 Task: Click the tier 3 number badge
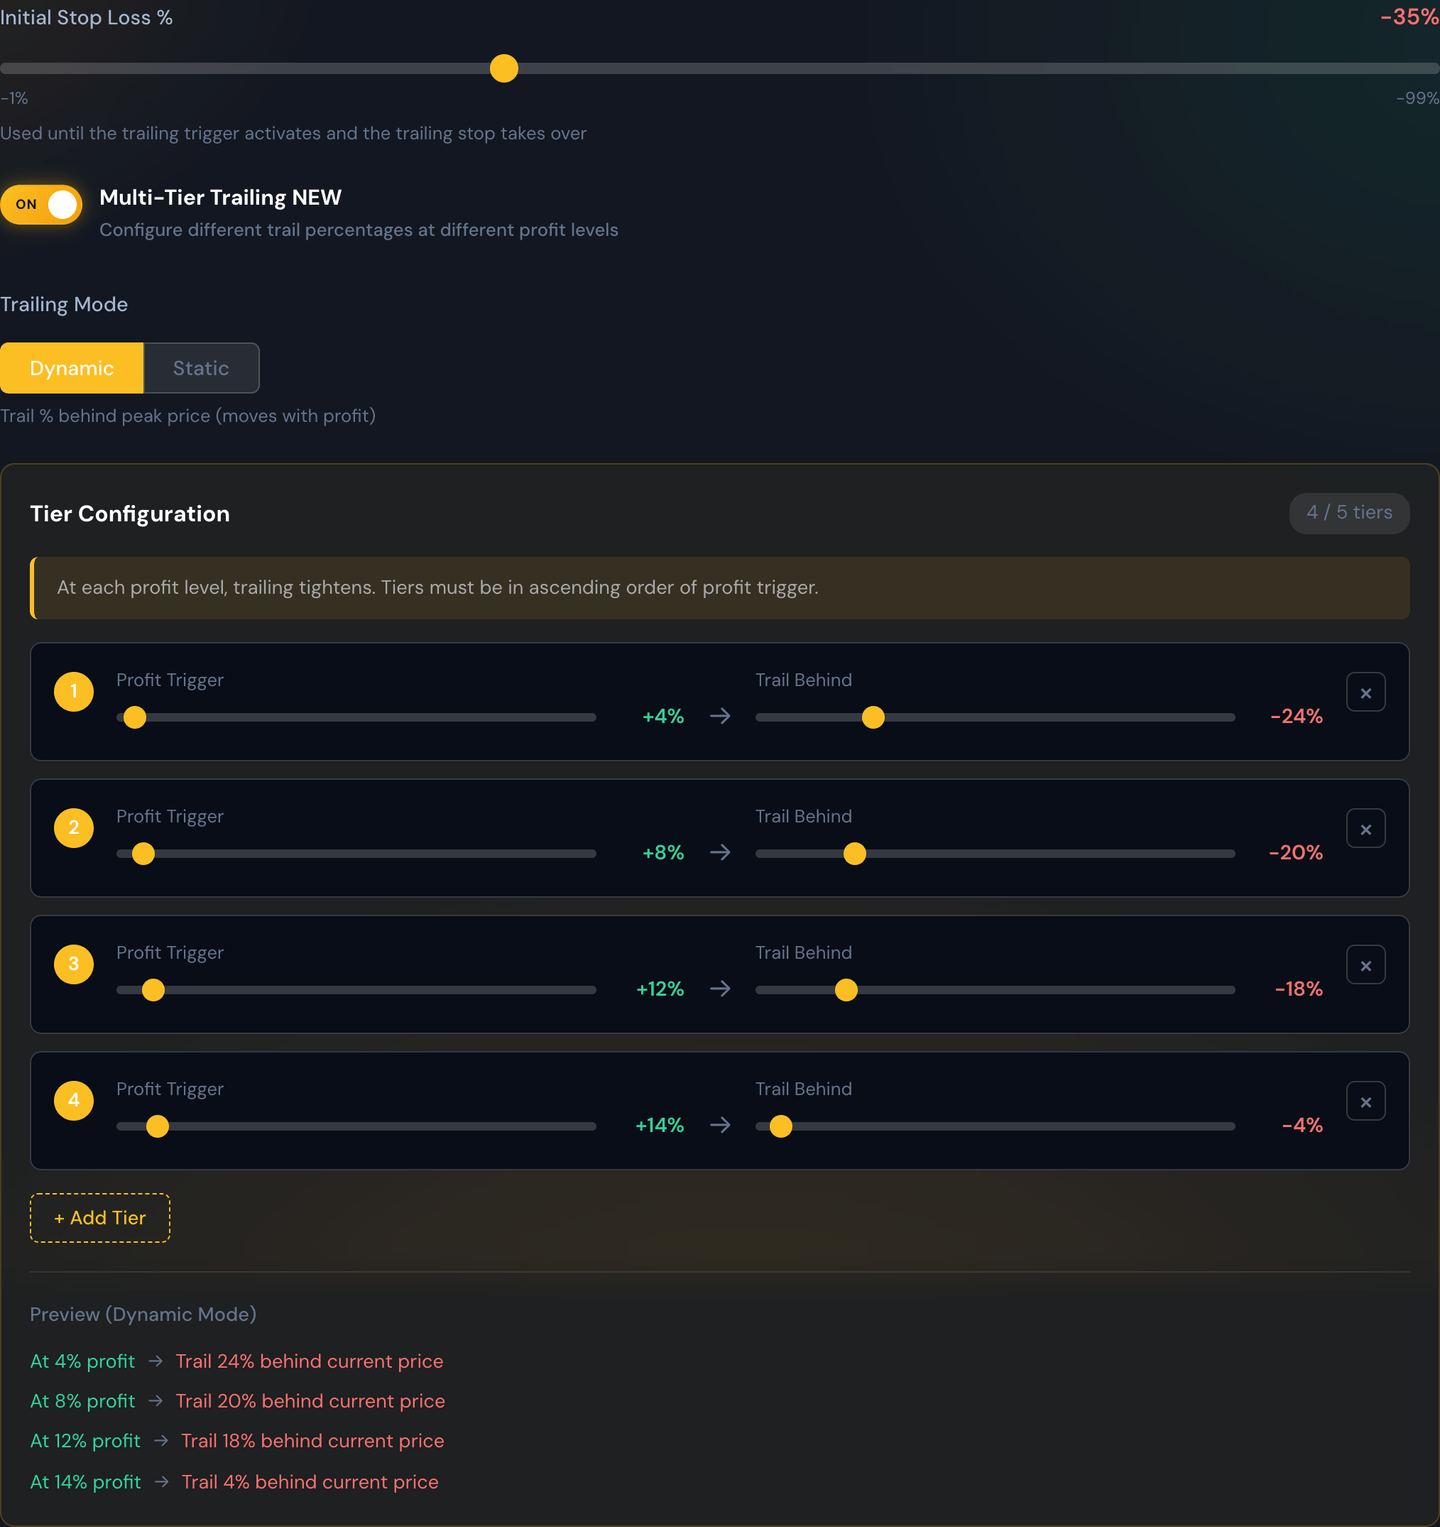click(74, 964)
